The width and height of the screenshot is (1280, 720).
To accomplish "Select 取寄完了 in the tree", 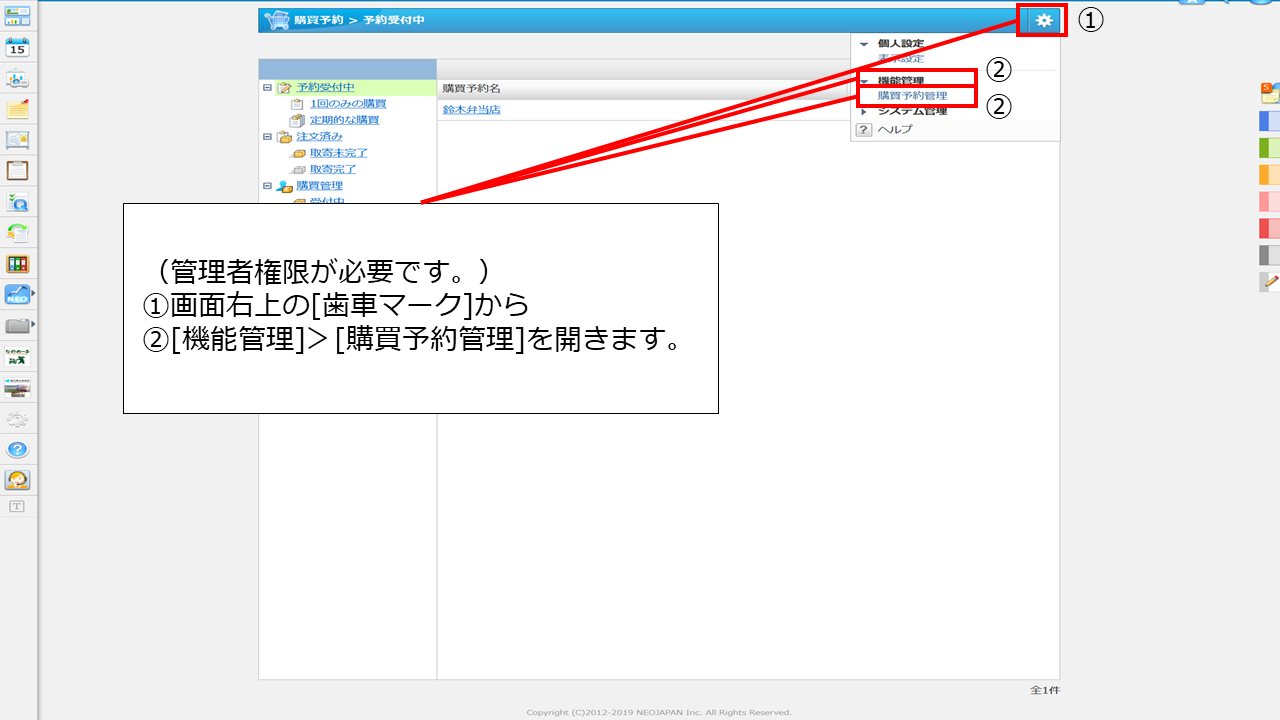I will point(333,169).
